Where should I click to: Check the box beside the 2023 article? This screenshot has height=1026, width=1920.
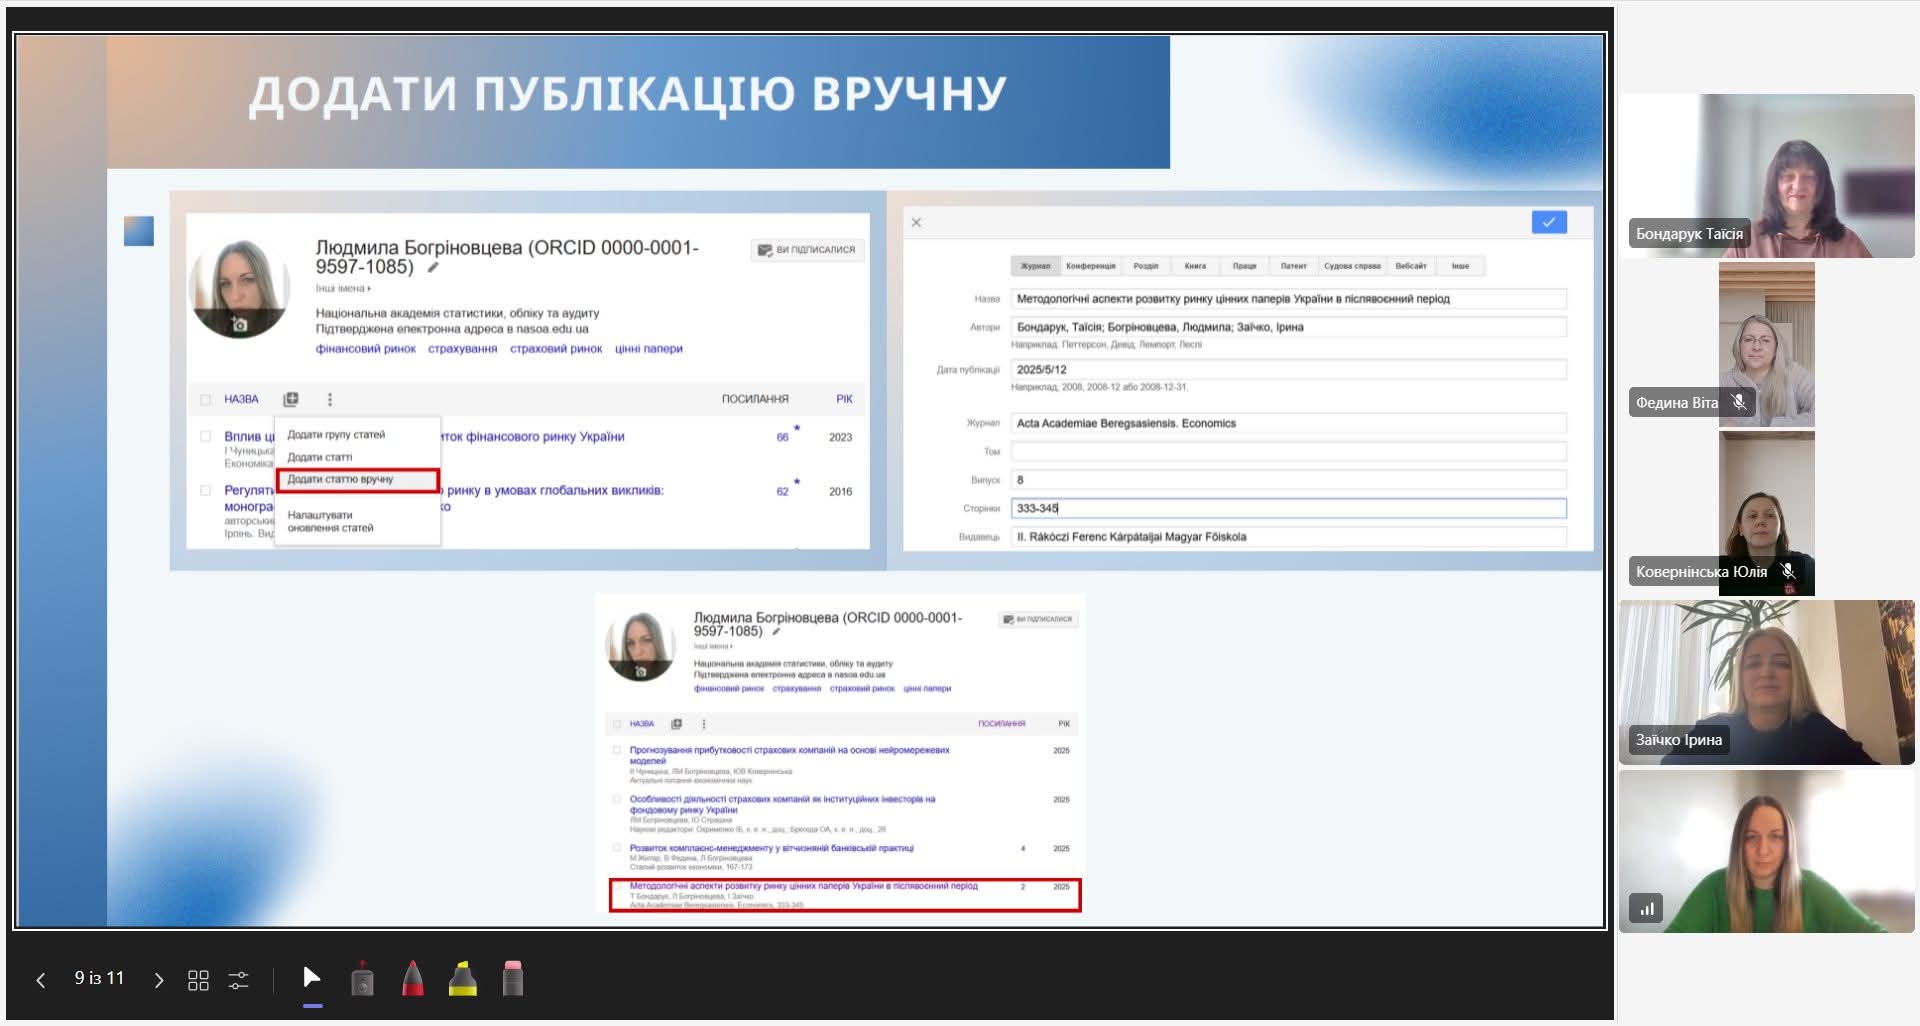tap(205, 437)
